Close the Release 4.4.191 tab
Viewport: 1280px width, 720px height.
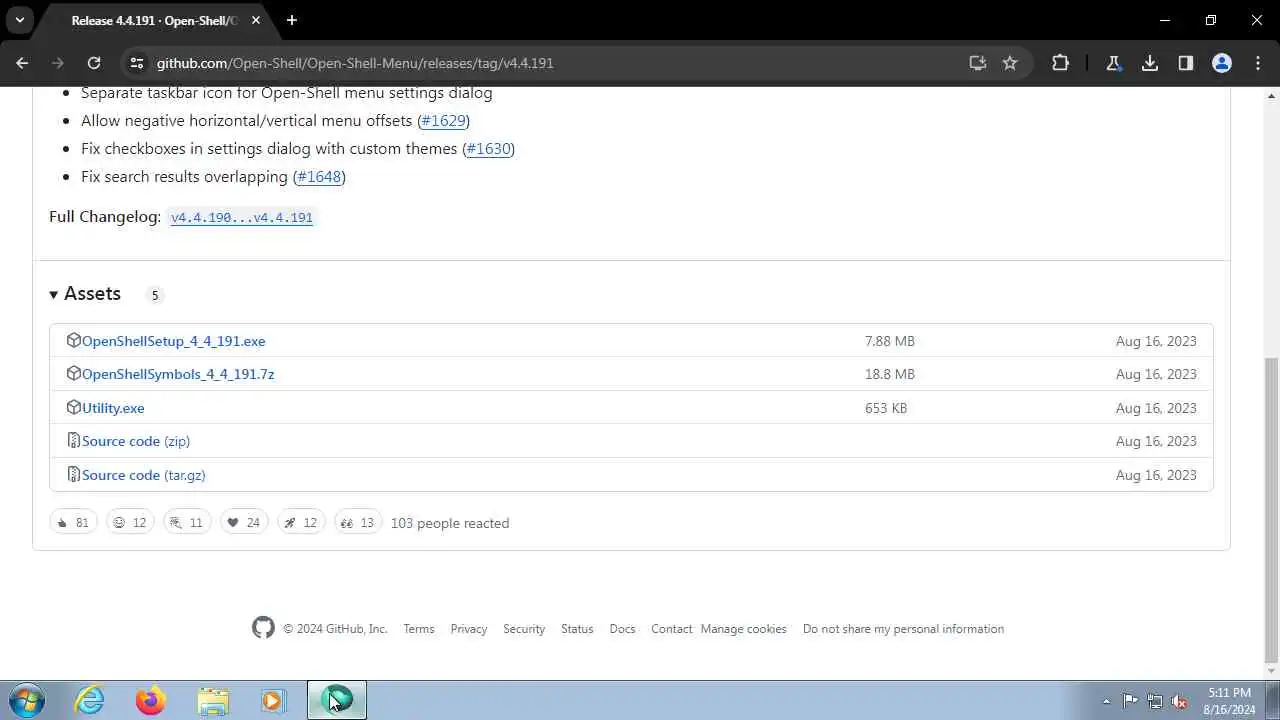pyautogui.click(x=256, y=20)
